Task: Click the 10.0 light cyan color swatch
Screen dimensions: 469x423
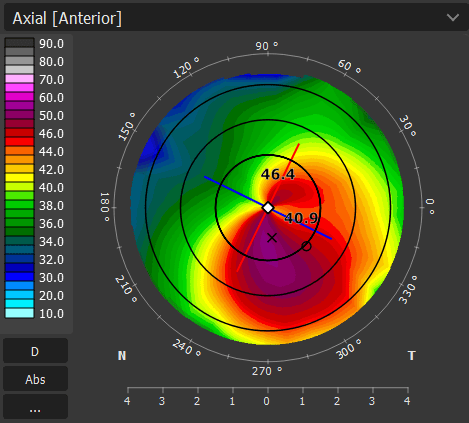Action: pos(19,313)
